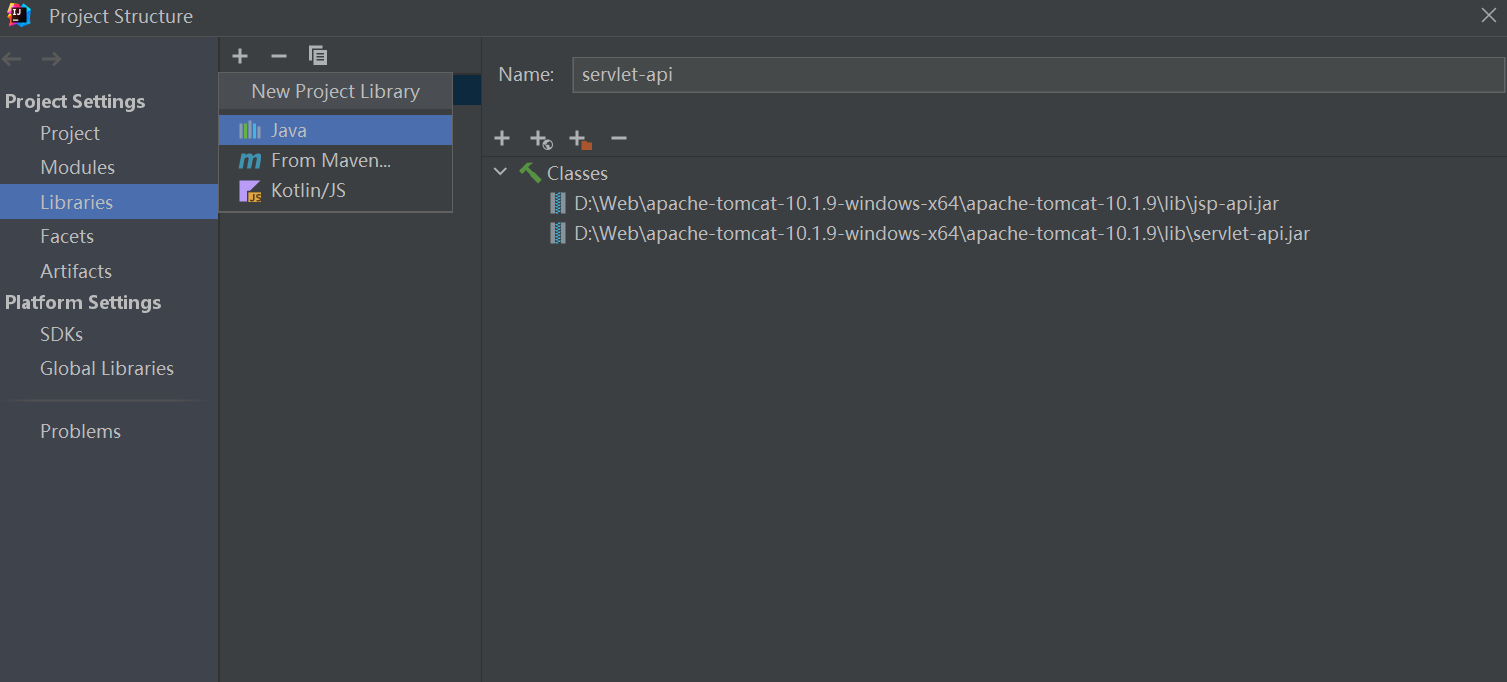Open the Artifacts settings page

pyautogui.click(x=76, y=271)
